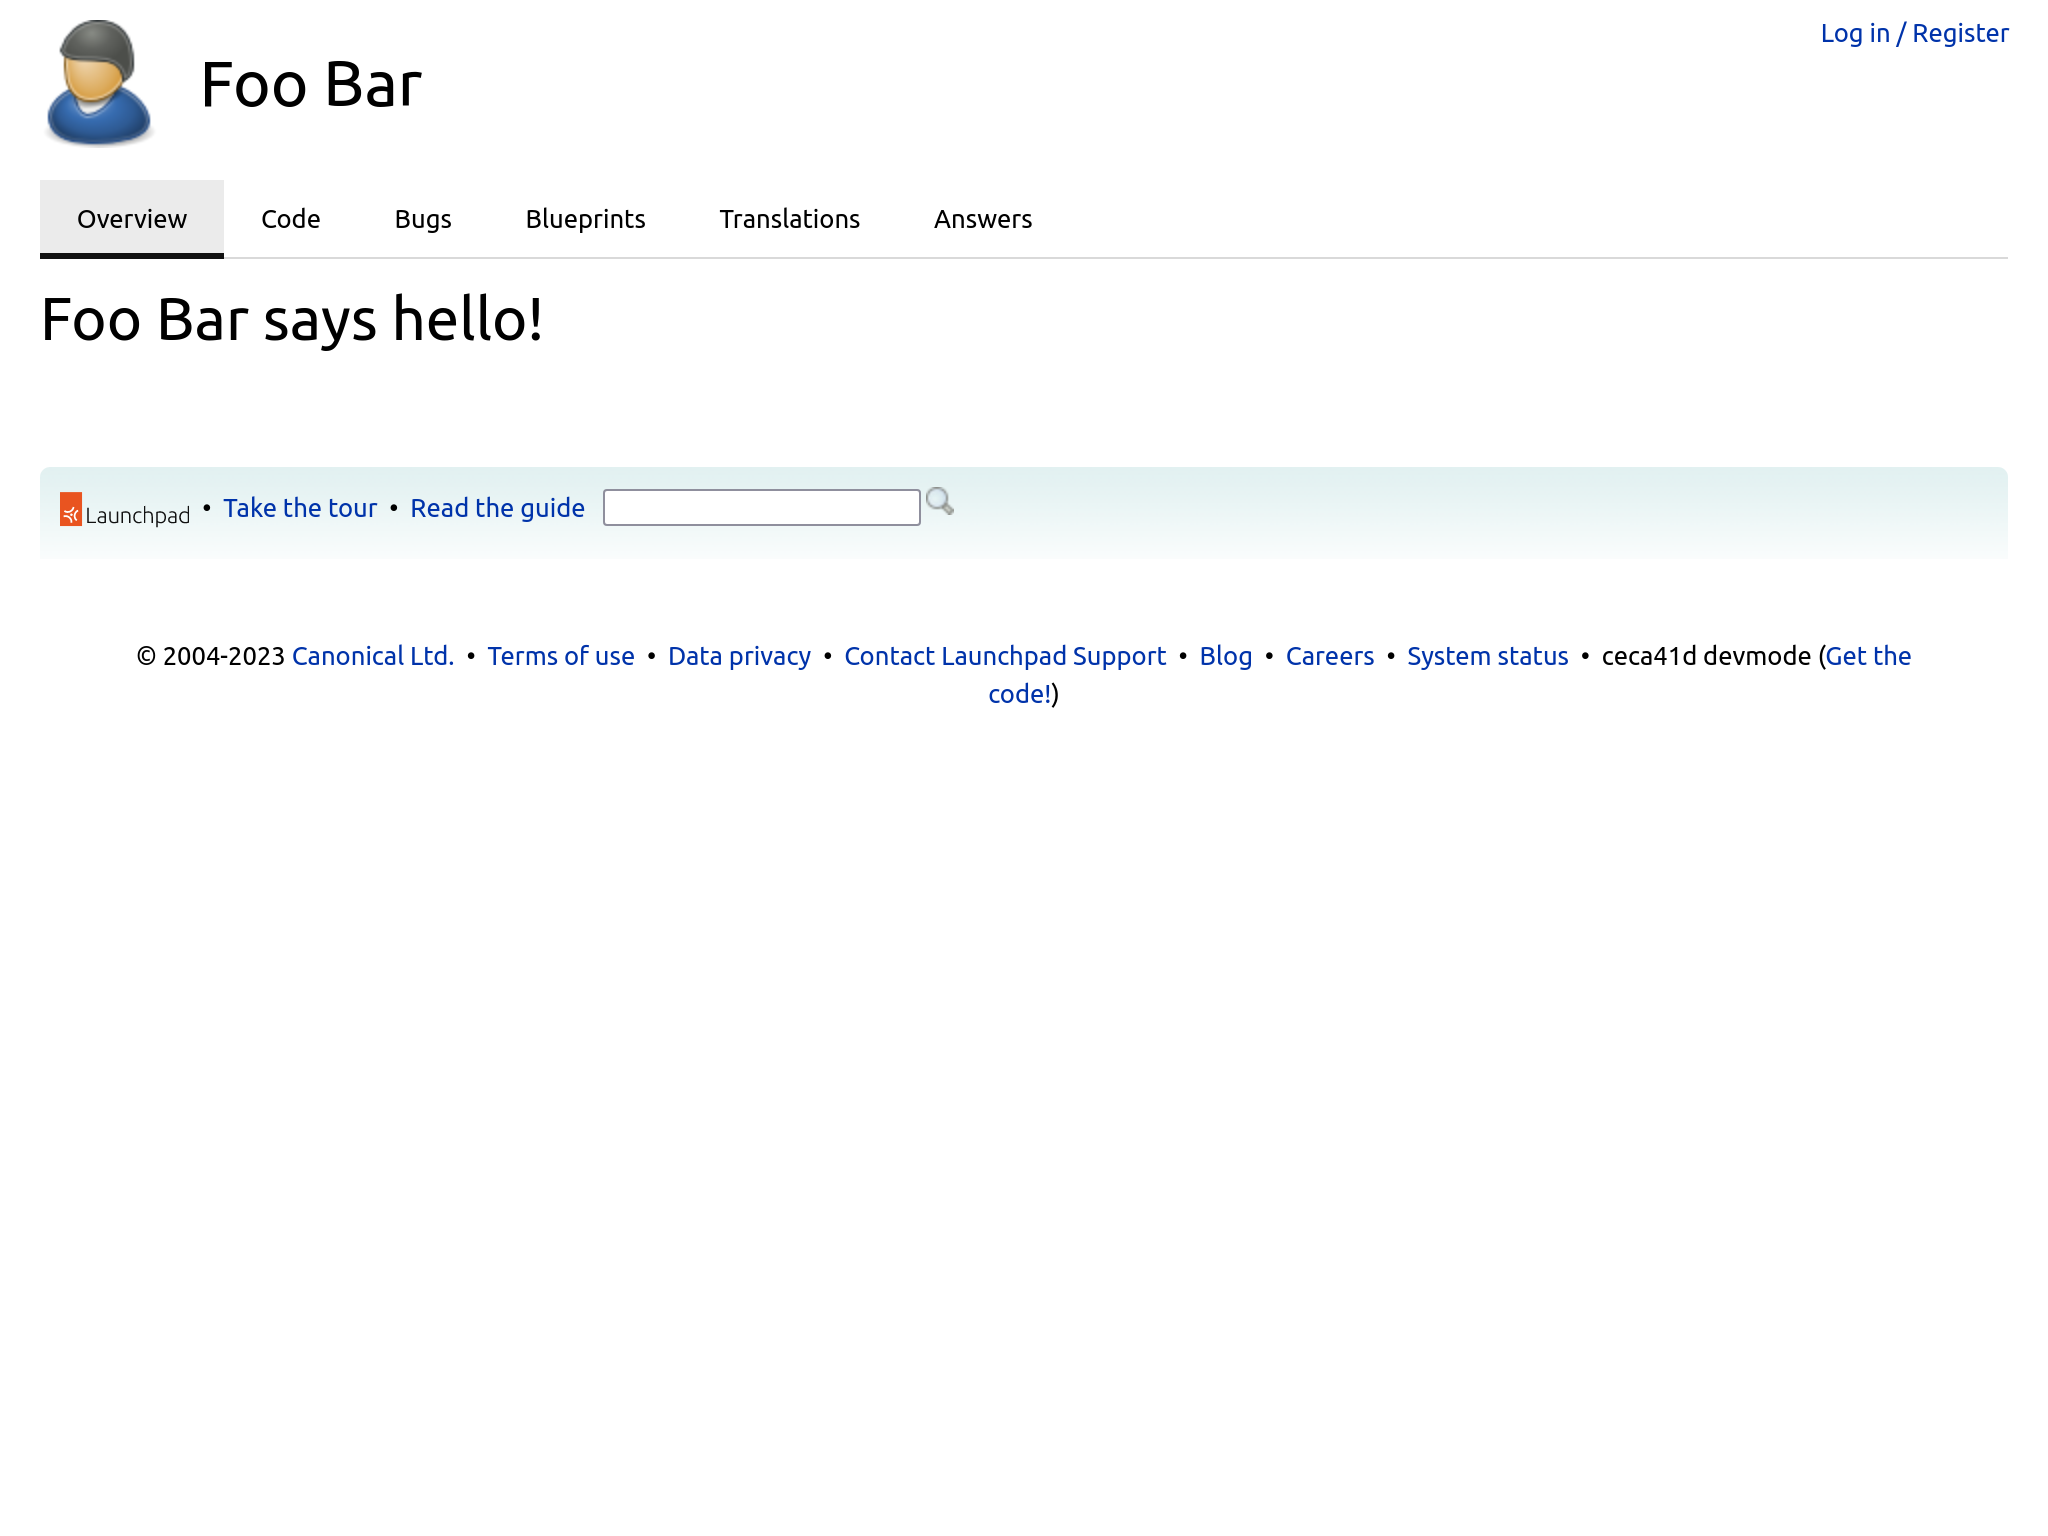Viewport: 2048px width, 1536px height.
Task: Click the Foo Bar person avatar icon
Action: point(98,84)
